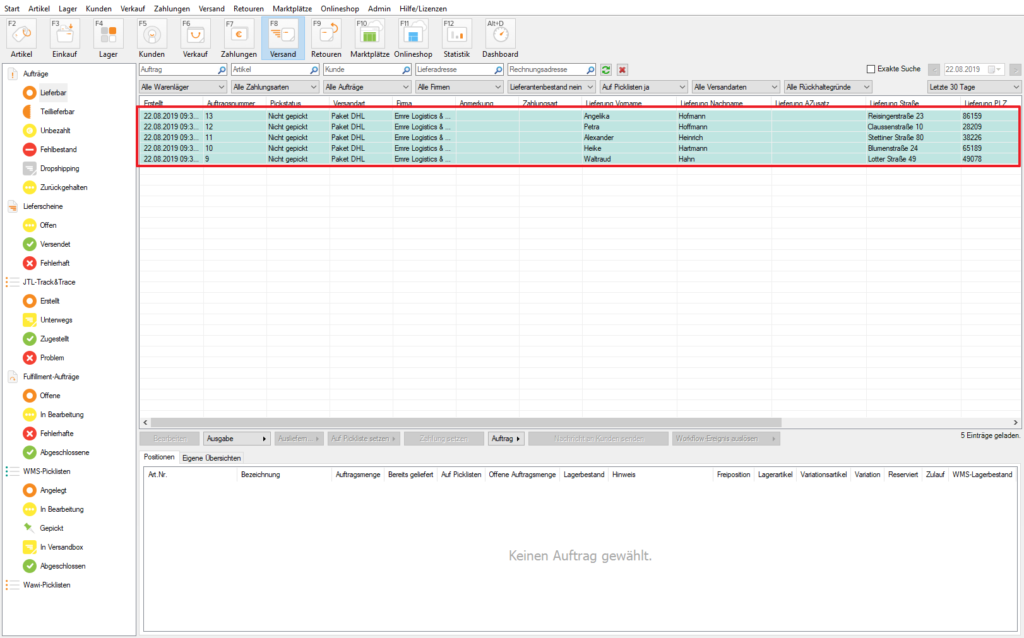
Task: Expand the Alle Warenlager dropdown
Action: point(181,88)
